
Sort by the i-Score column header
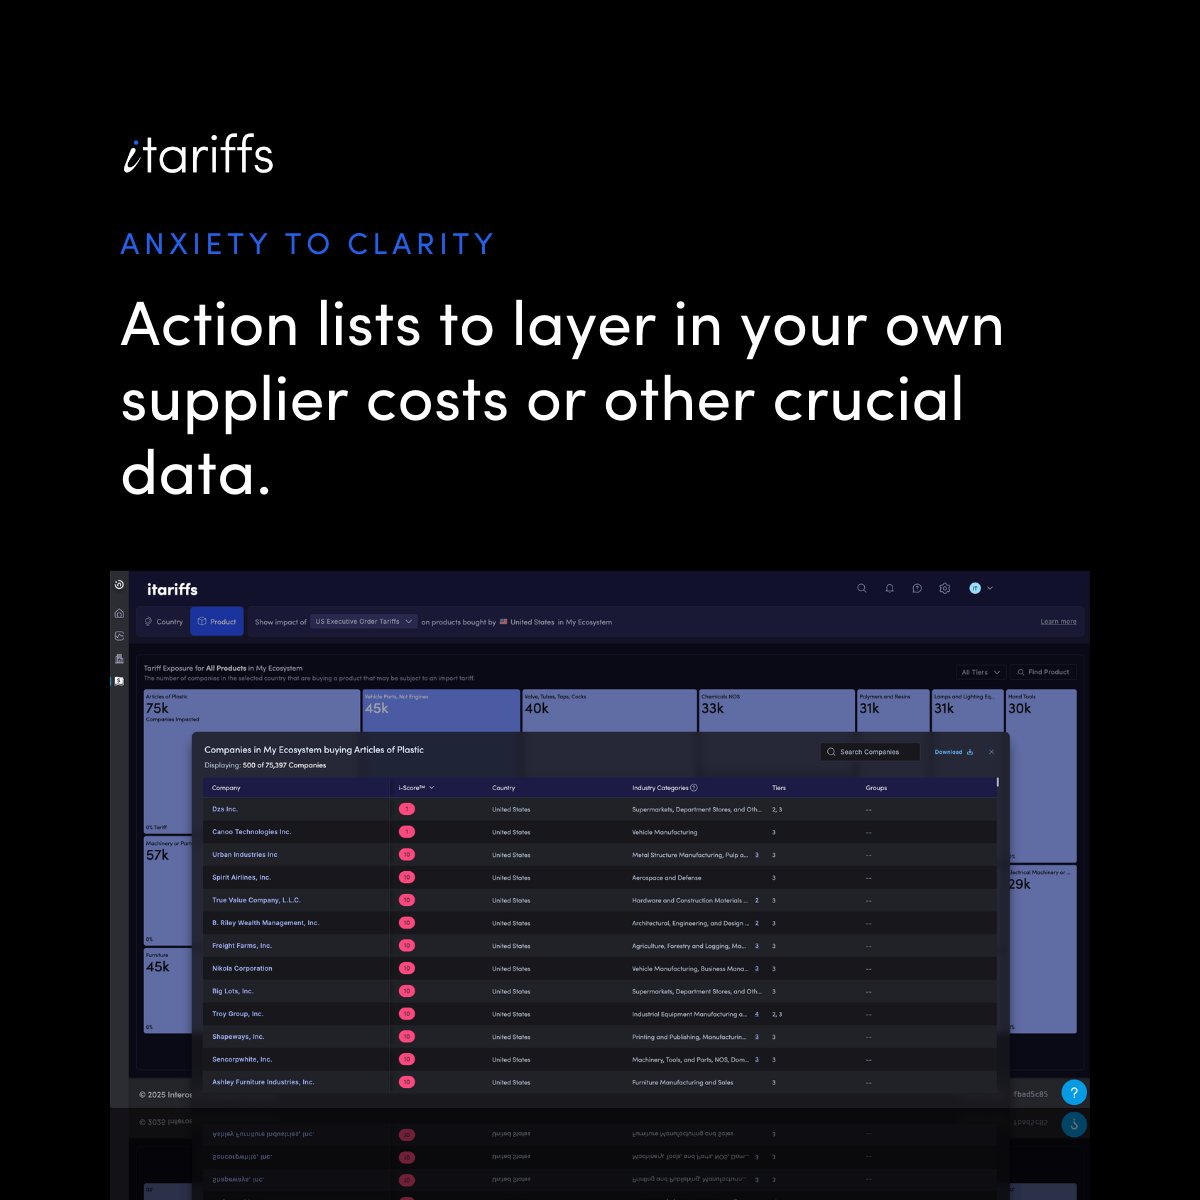pyautogui.click(x=416, y=788)
